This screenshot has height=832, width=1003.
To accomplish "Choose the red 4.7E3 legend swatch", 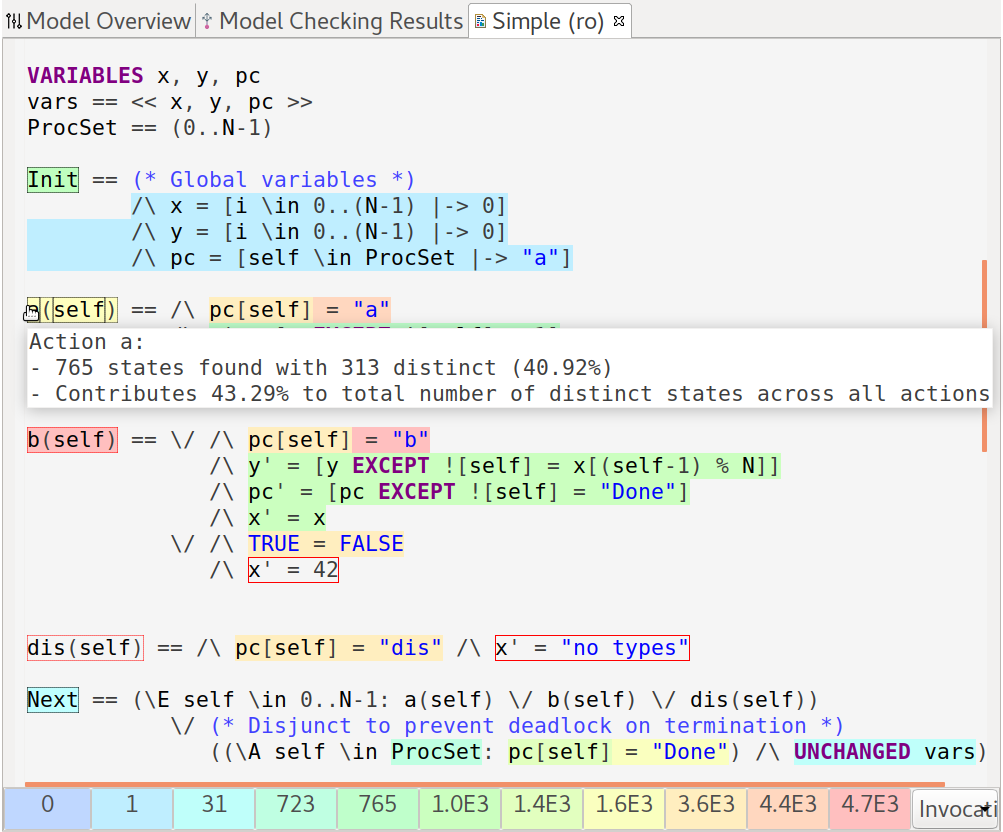I will (x=870, y=805).
